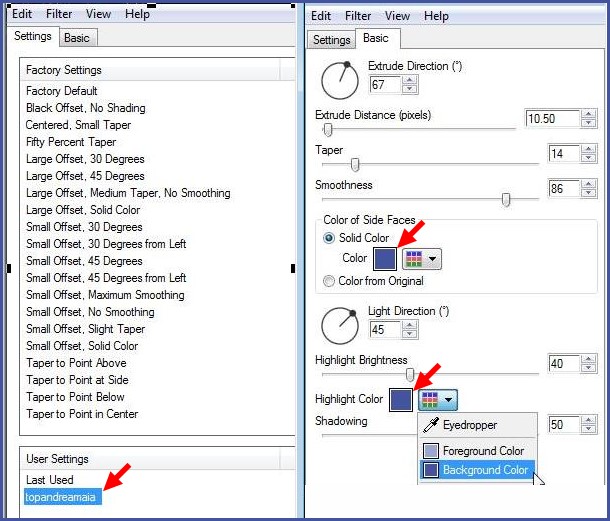Open the Filter menu in left panel
Screen dimensions: 610x521
tap(59, 15)
